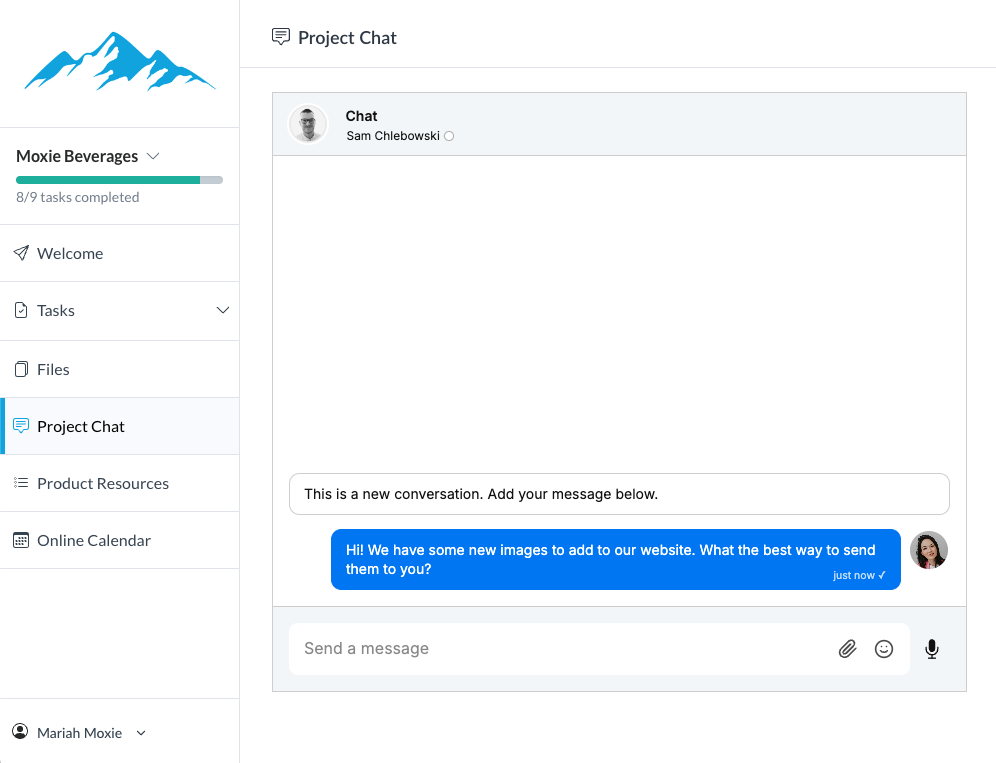Open the Moxie Beverages project dropdown
This screenshot has height=763, width=996.
click(88, 156)
